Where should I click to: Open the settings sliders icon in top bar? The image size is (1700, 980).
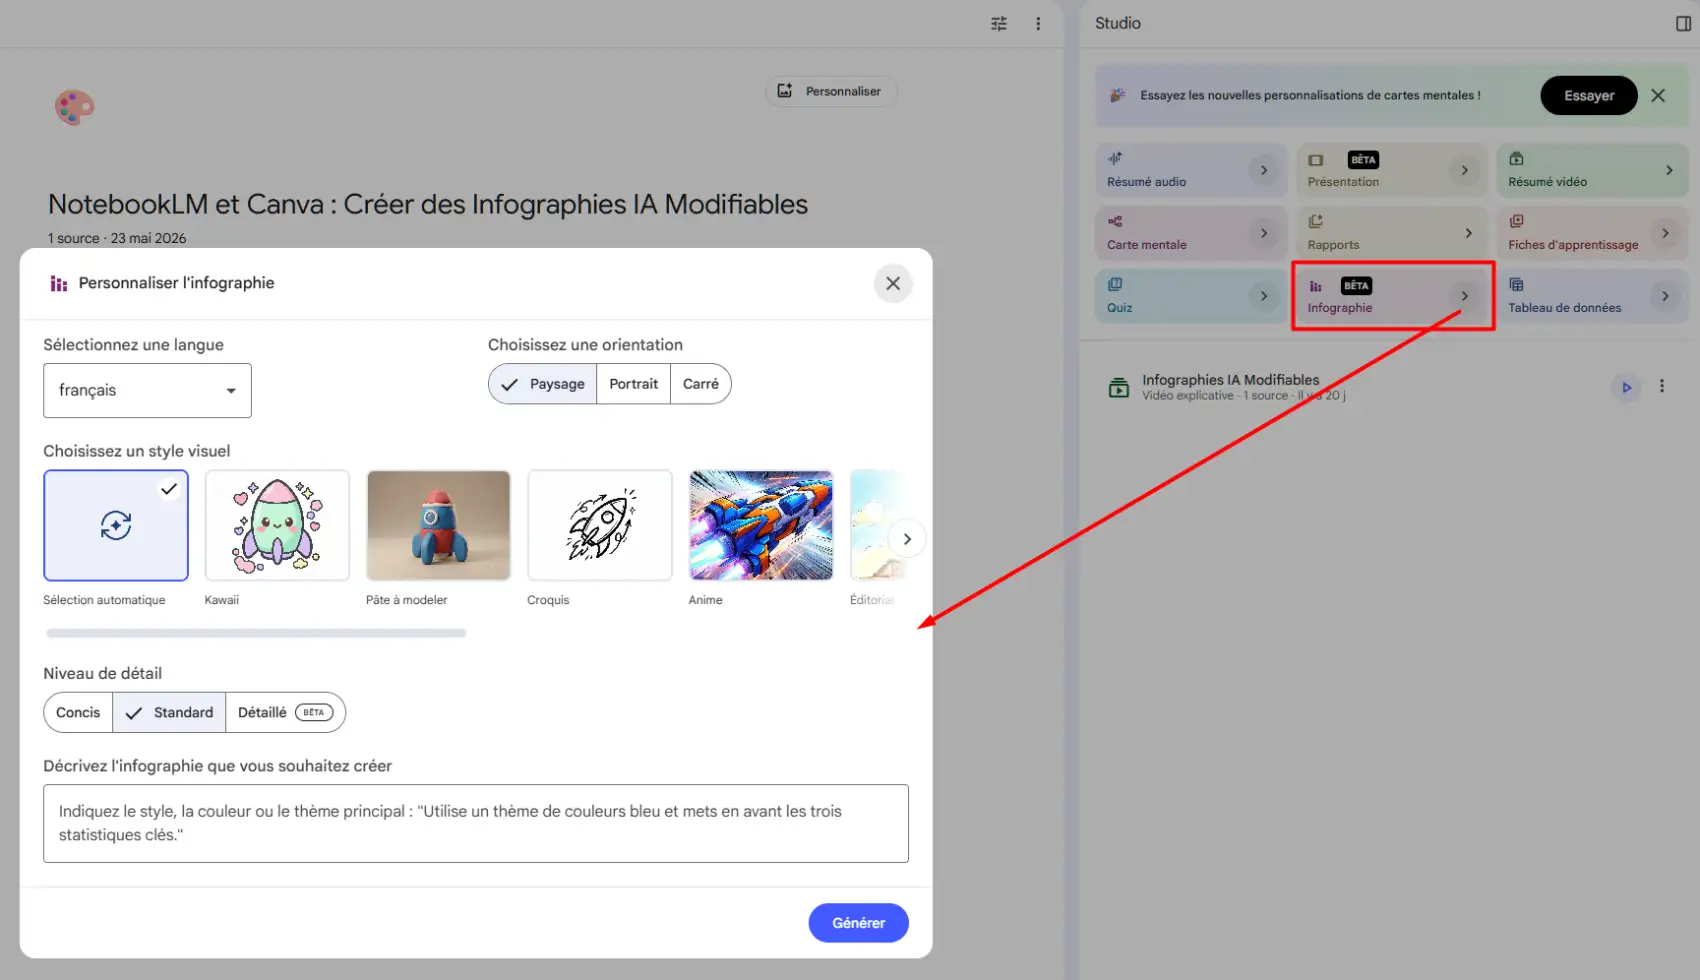coord(998,23)
